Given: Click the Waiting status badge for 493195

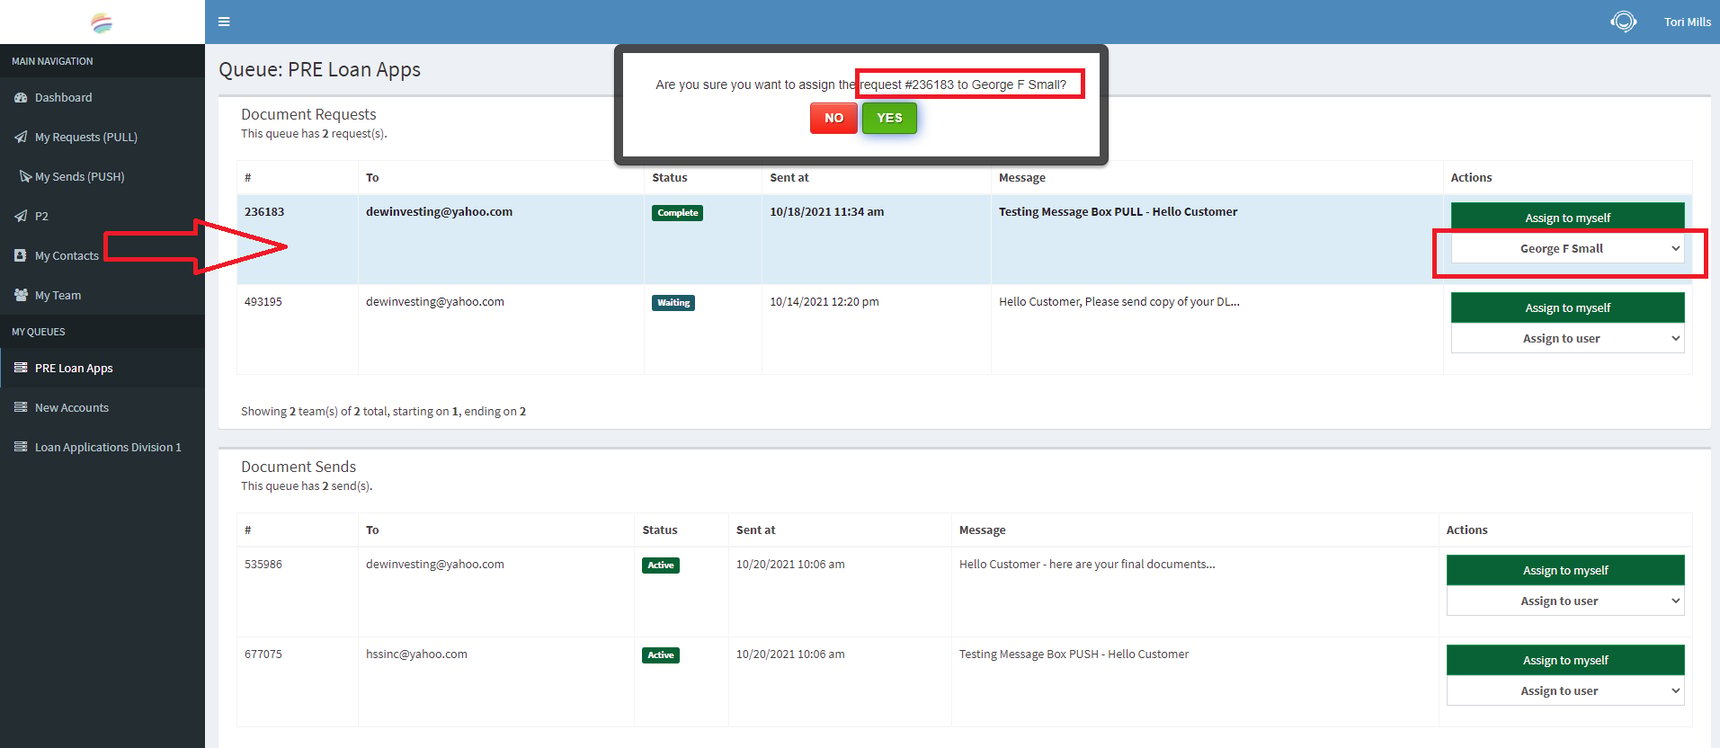Looking at the screenshot, I should pyautogui.click(x=673, y=303).
